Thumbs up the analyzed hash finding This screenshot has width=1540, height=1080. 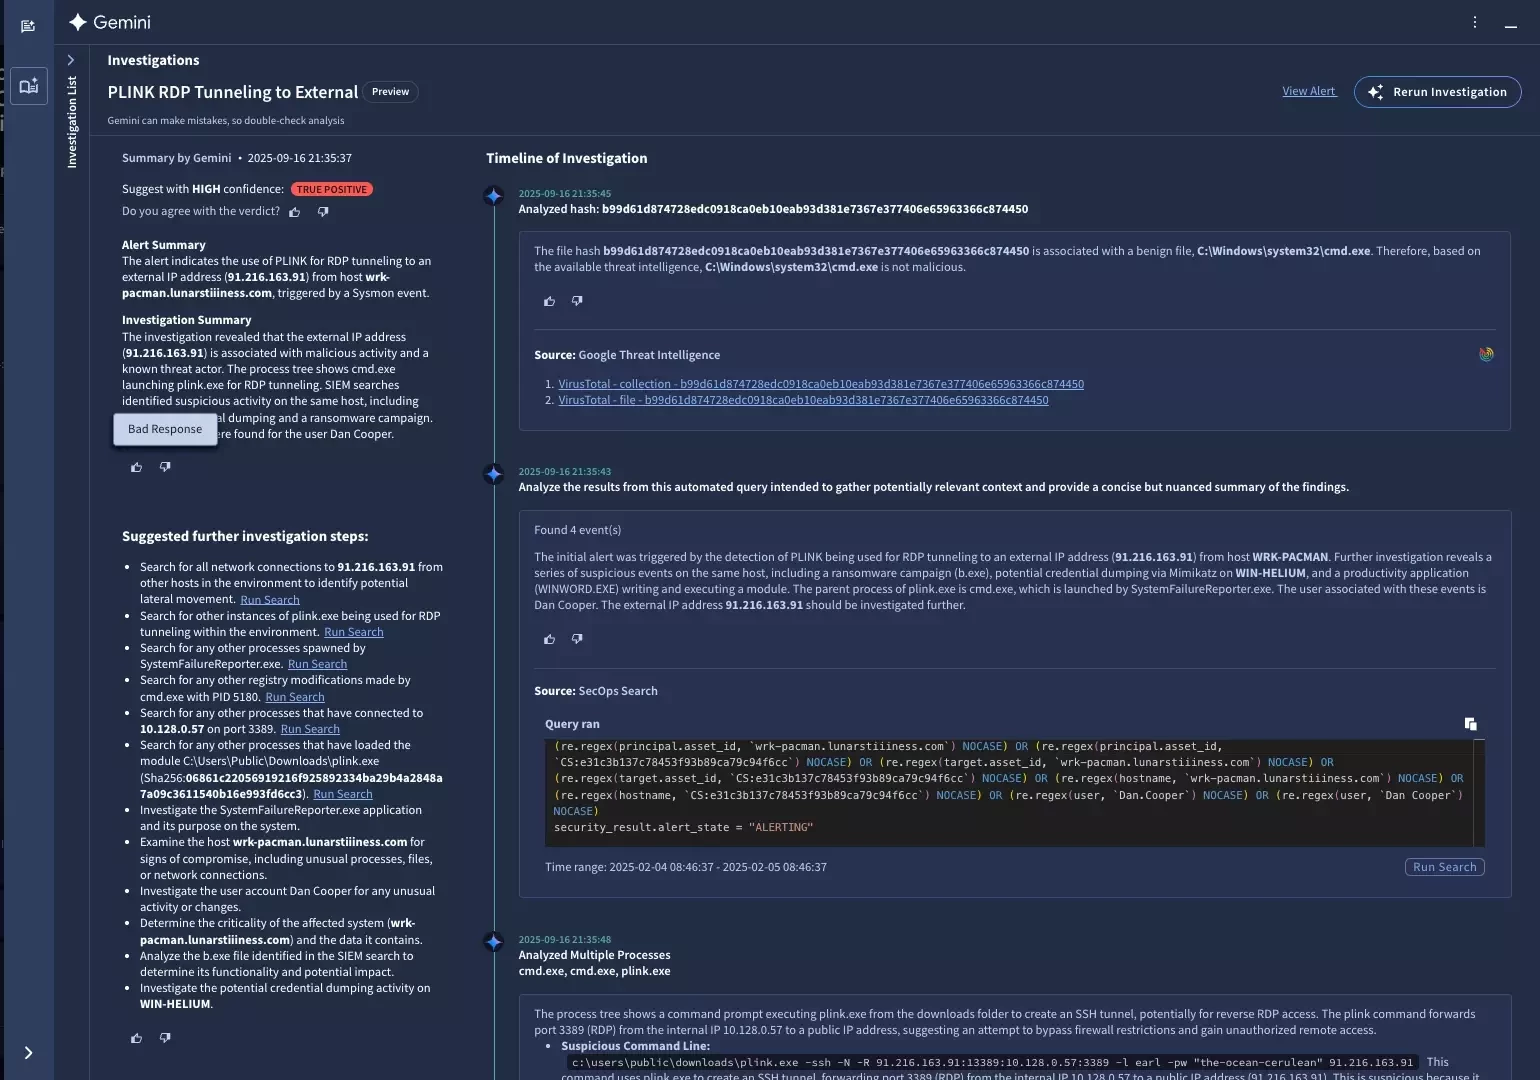click(x=549, y=301)
